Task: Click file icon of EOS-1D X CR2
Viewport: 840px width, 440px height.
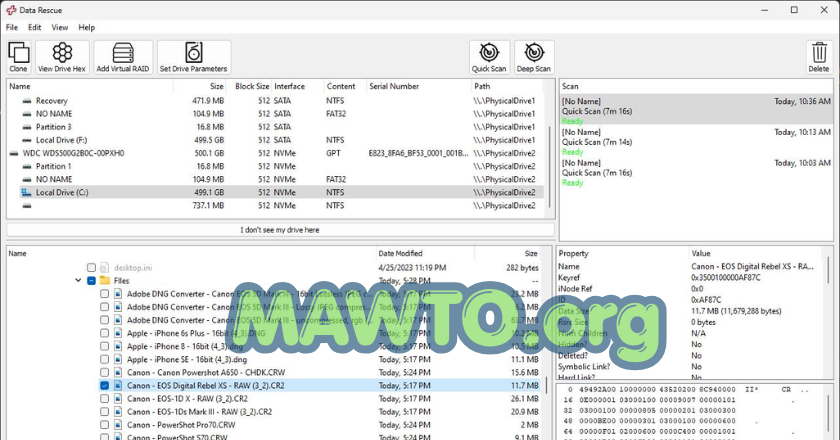Action: (x=118, y=399)
